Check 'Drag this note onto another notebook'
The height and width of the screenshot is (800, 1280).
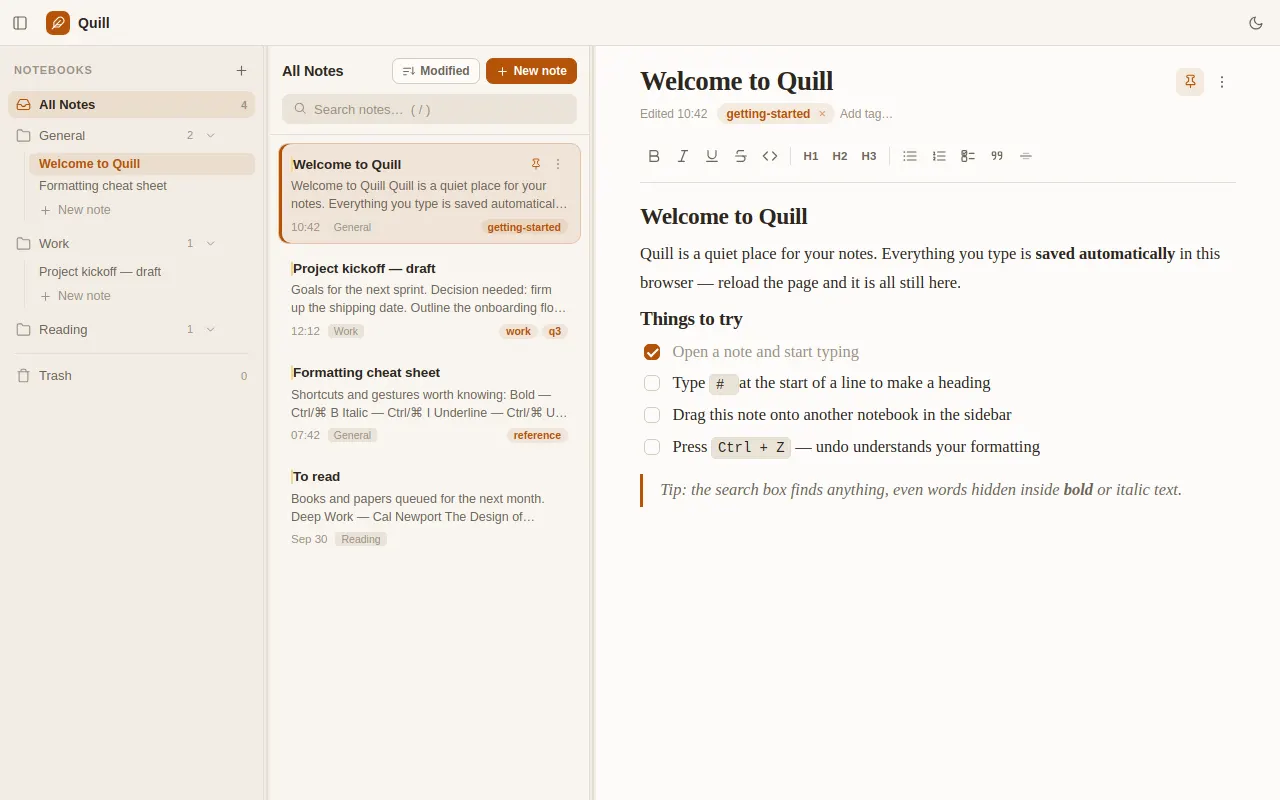pos(652,415)
